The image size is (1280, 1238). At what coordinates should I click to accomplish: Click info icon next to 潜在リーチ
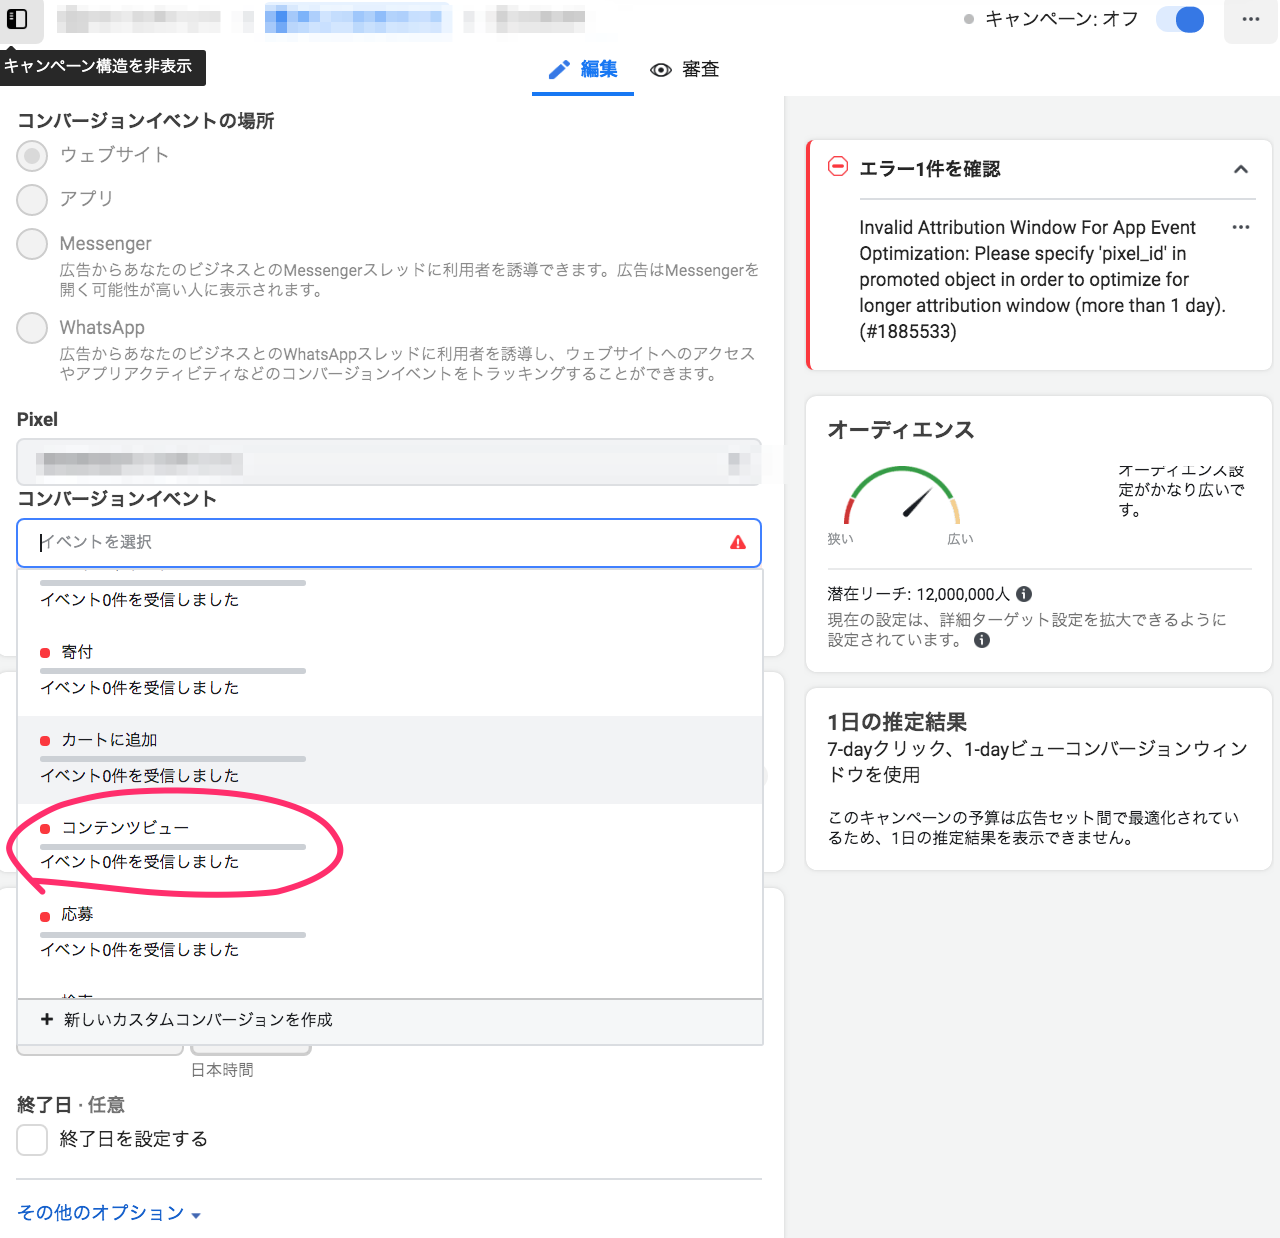pyautogui.click(x=1024, y=594)
